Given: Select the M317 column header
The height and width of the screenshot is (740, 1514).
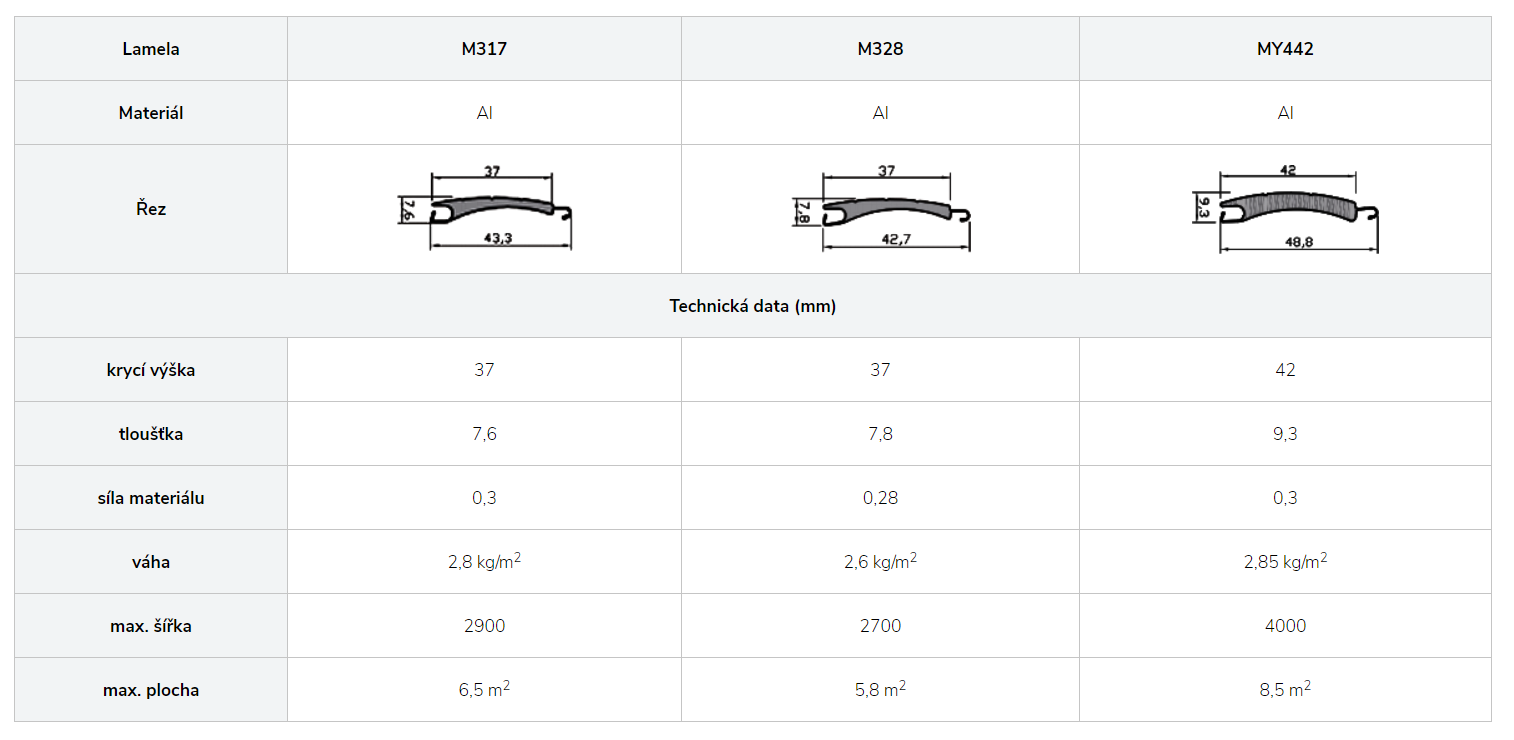Looking at the screenshot, I should pos(484,48).
